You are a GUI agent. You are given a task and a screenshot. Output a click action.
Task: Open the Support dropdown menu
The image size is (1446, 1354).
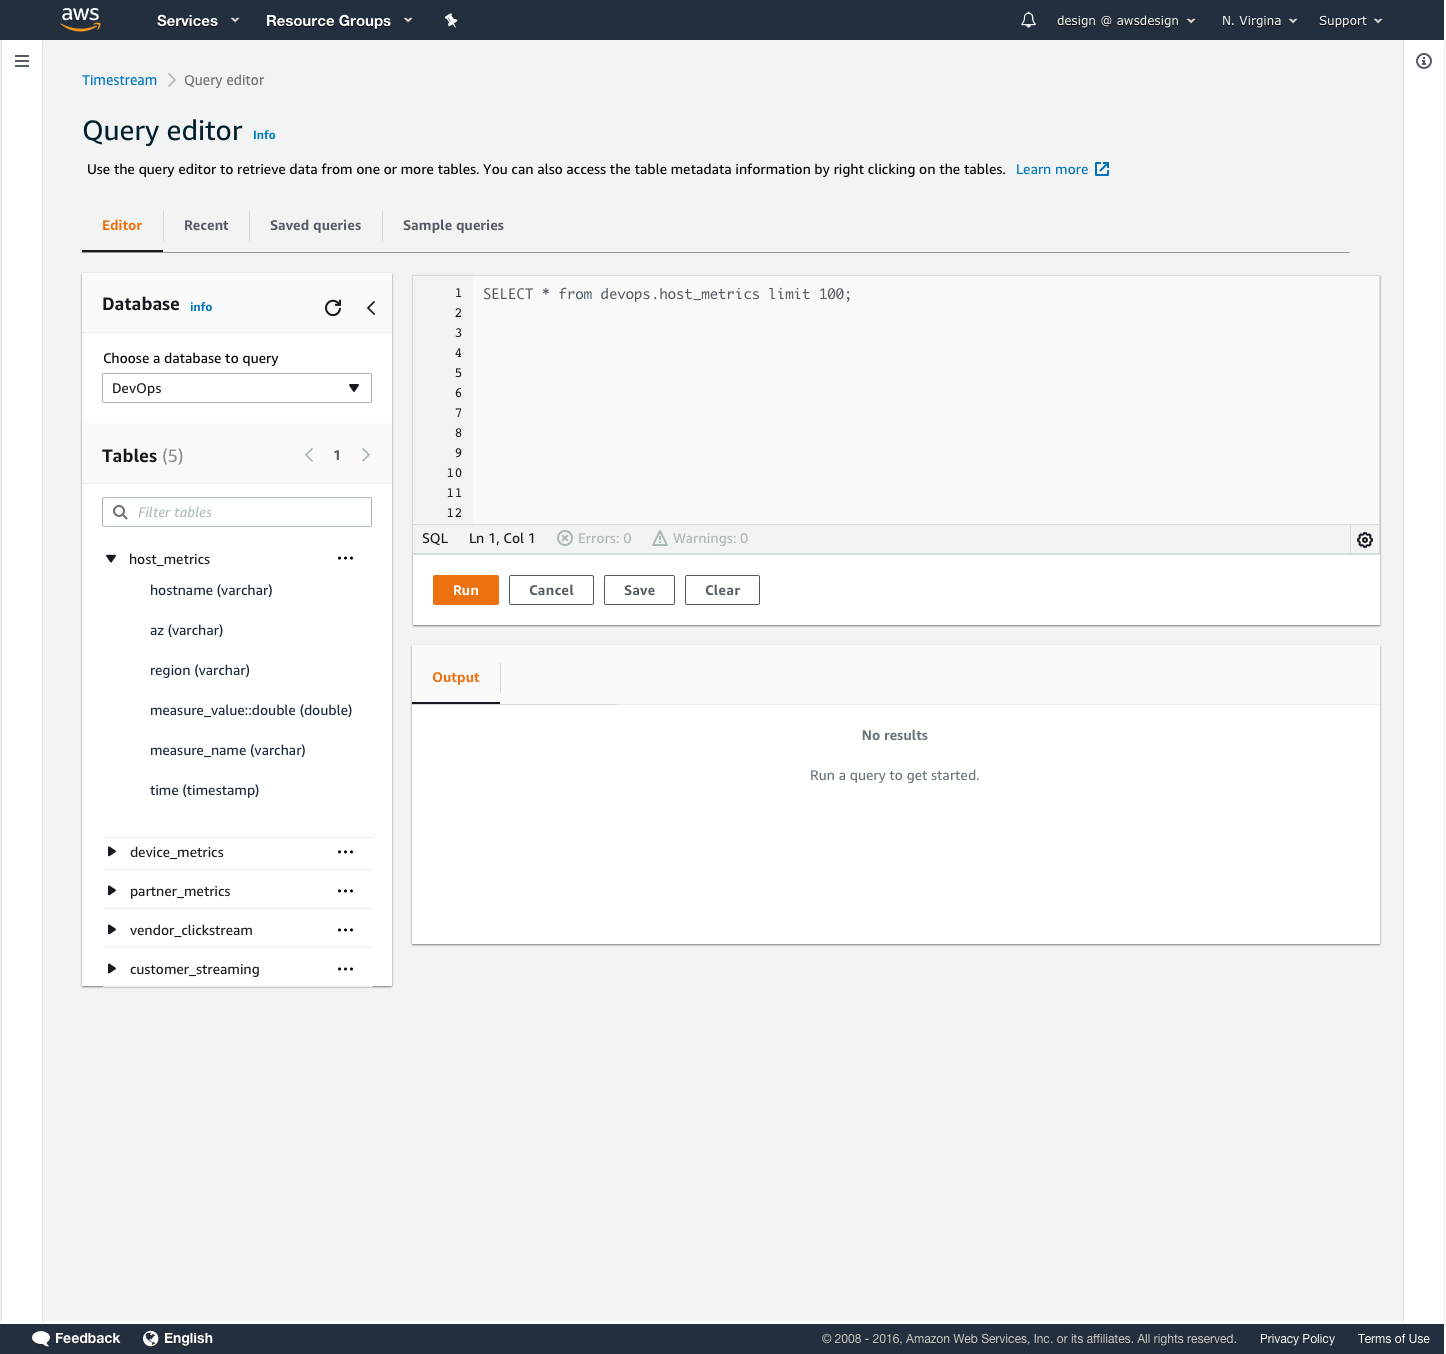pyautogui.click(x=1350, y=20)
